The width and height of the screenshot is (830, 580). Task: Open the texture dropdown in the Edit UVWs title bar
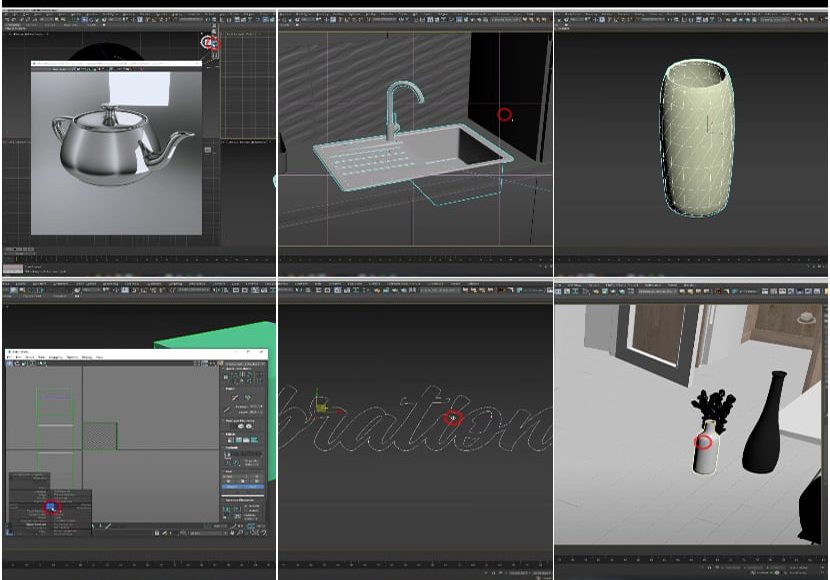coord(245,364)
